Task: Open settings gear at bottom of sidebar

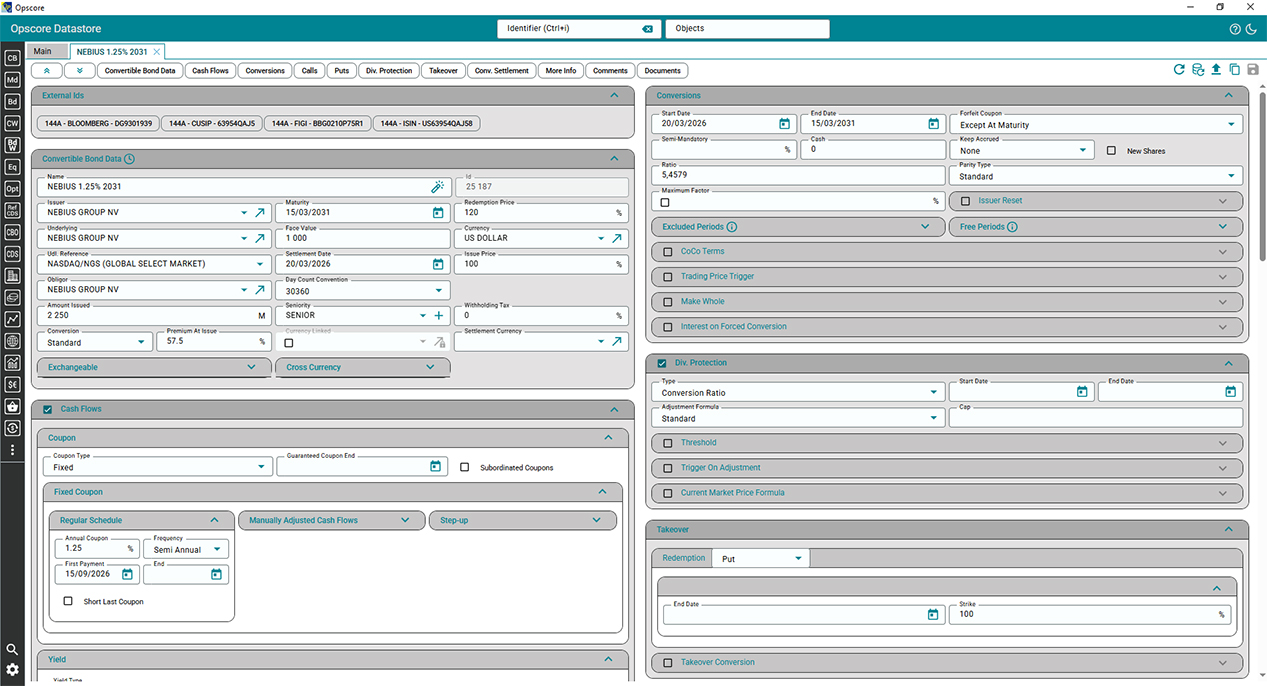Action: (12, 669)
